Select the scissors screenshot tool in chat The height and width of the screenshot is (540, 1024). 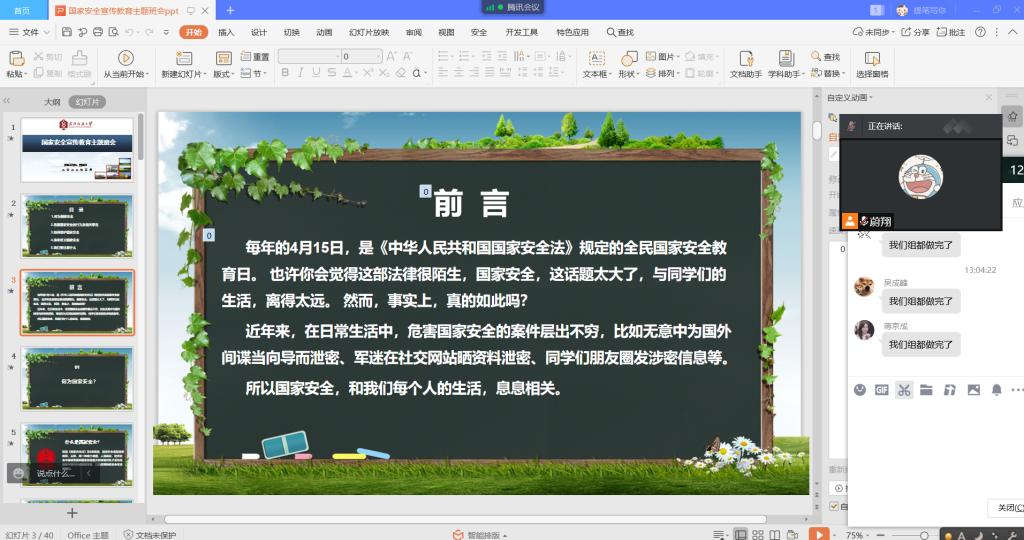click(904, 390)
